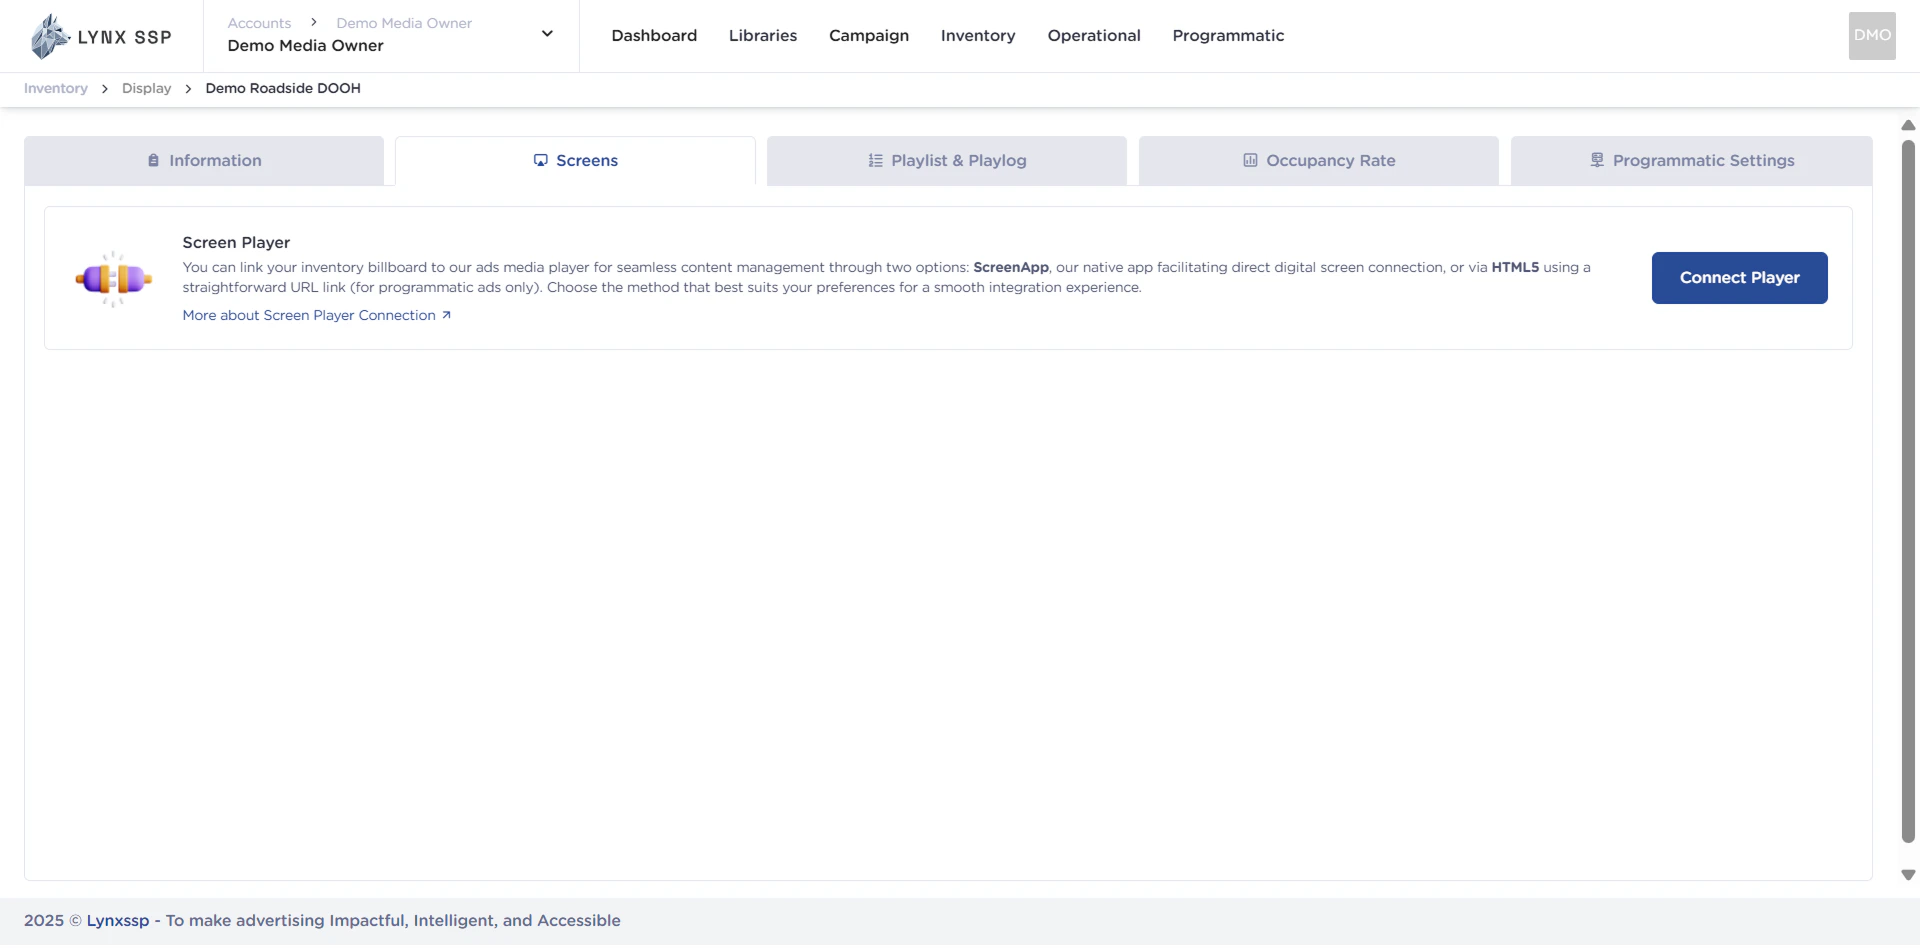This screenshot has height=948, width=1920.
Task: Click the Connect Player button
Action: pyautogui.click(x=1739, y=277)
